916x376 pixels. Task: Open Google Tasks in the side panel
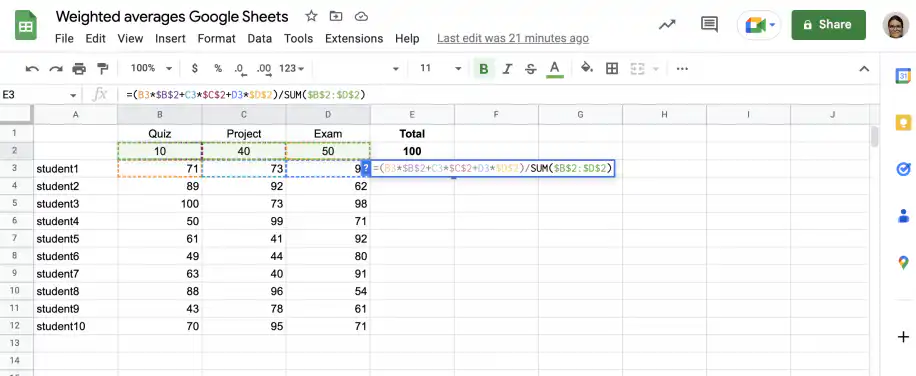click(903, 169)
